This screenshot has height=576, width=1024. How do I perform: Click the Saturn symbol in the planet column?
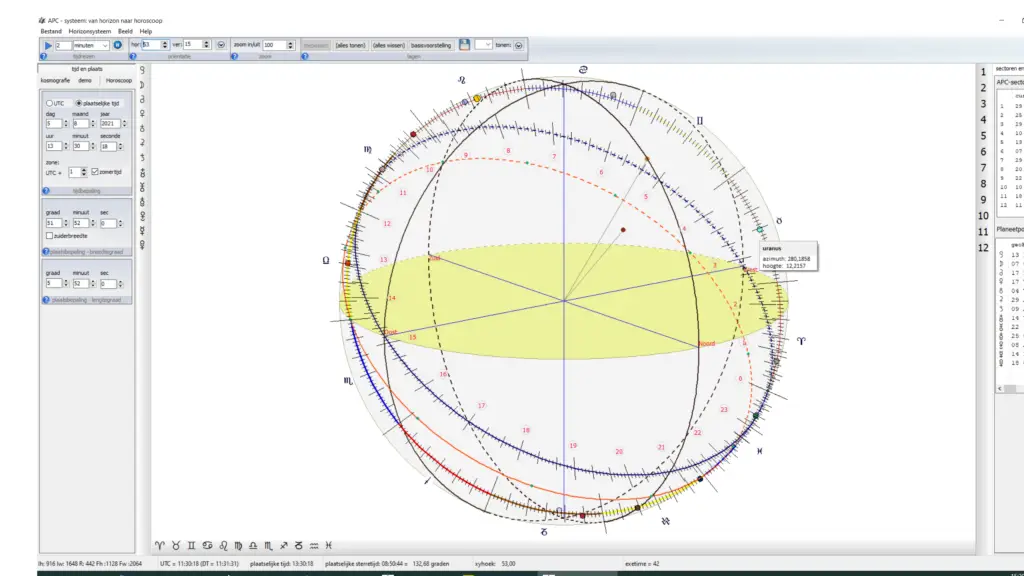point(142,157)
